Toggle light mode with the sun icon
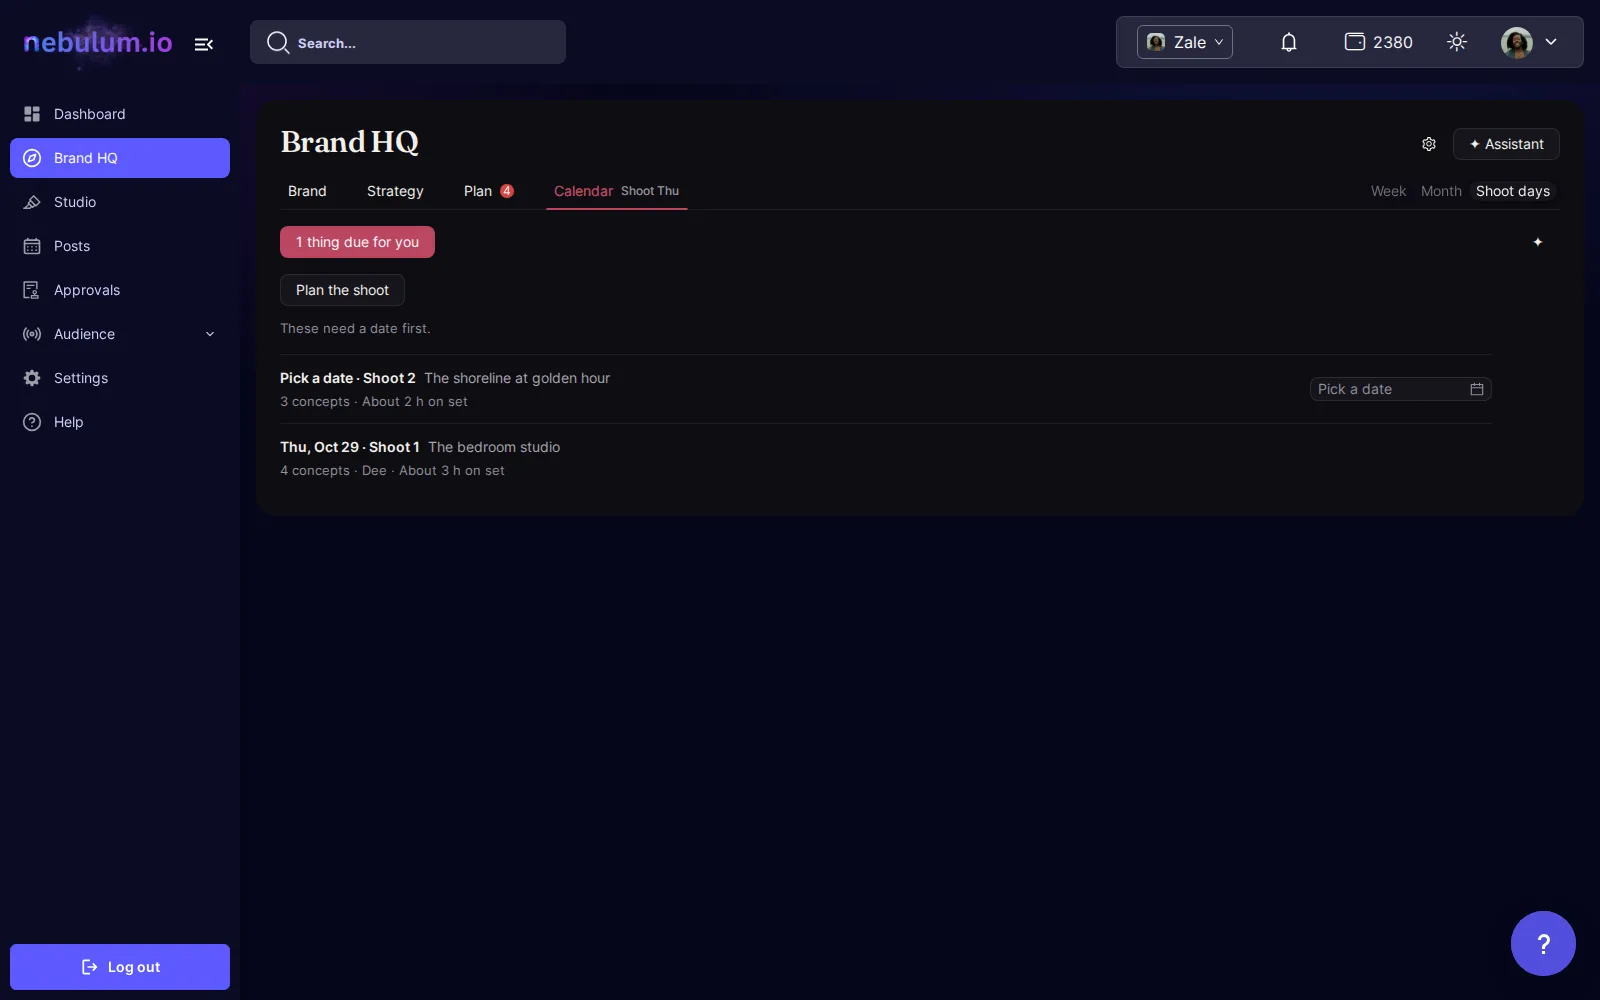The height and width of the screenshot is (1000, 1600). pyautogui.click(x=1457, y=42)
